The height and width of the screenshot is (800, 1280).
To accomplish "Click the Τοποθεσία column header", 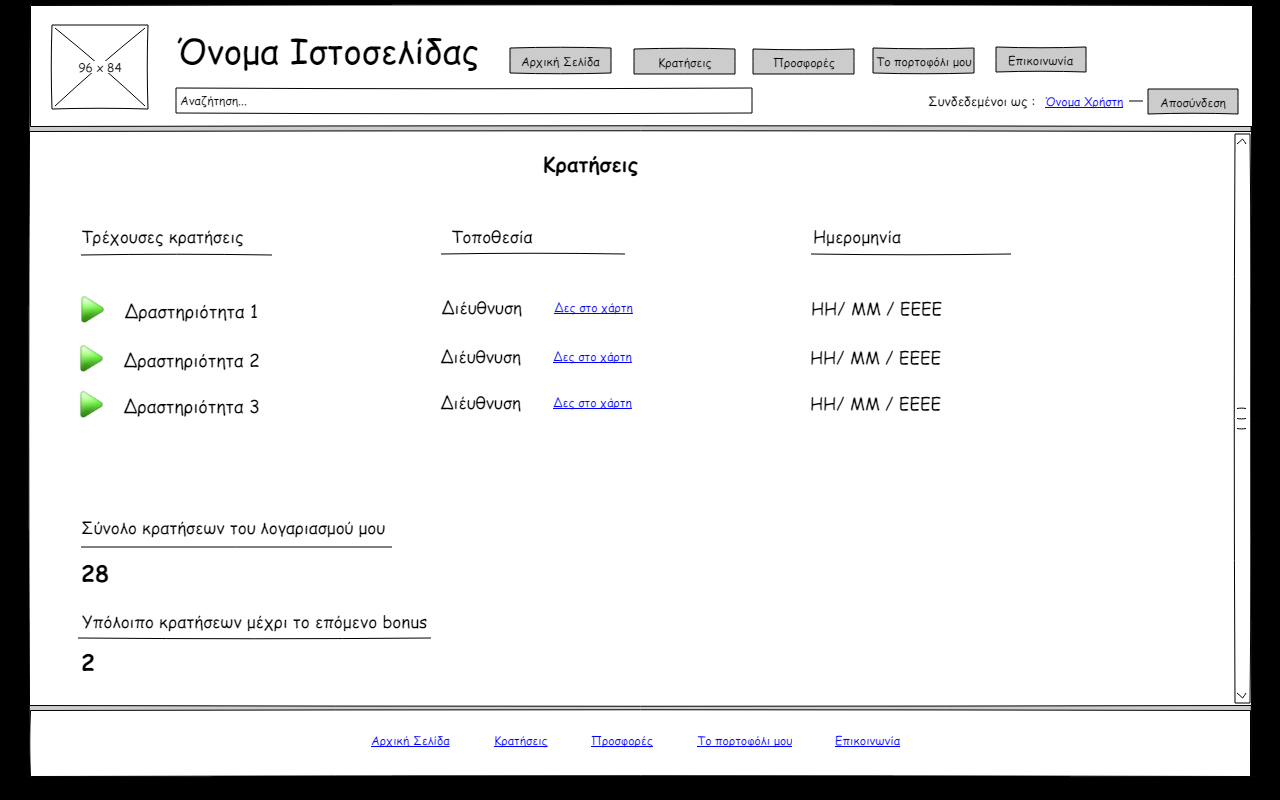I will 492,238.
